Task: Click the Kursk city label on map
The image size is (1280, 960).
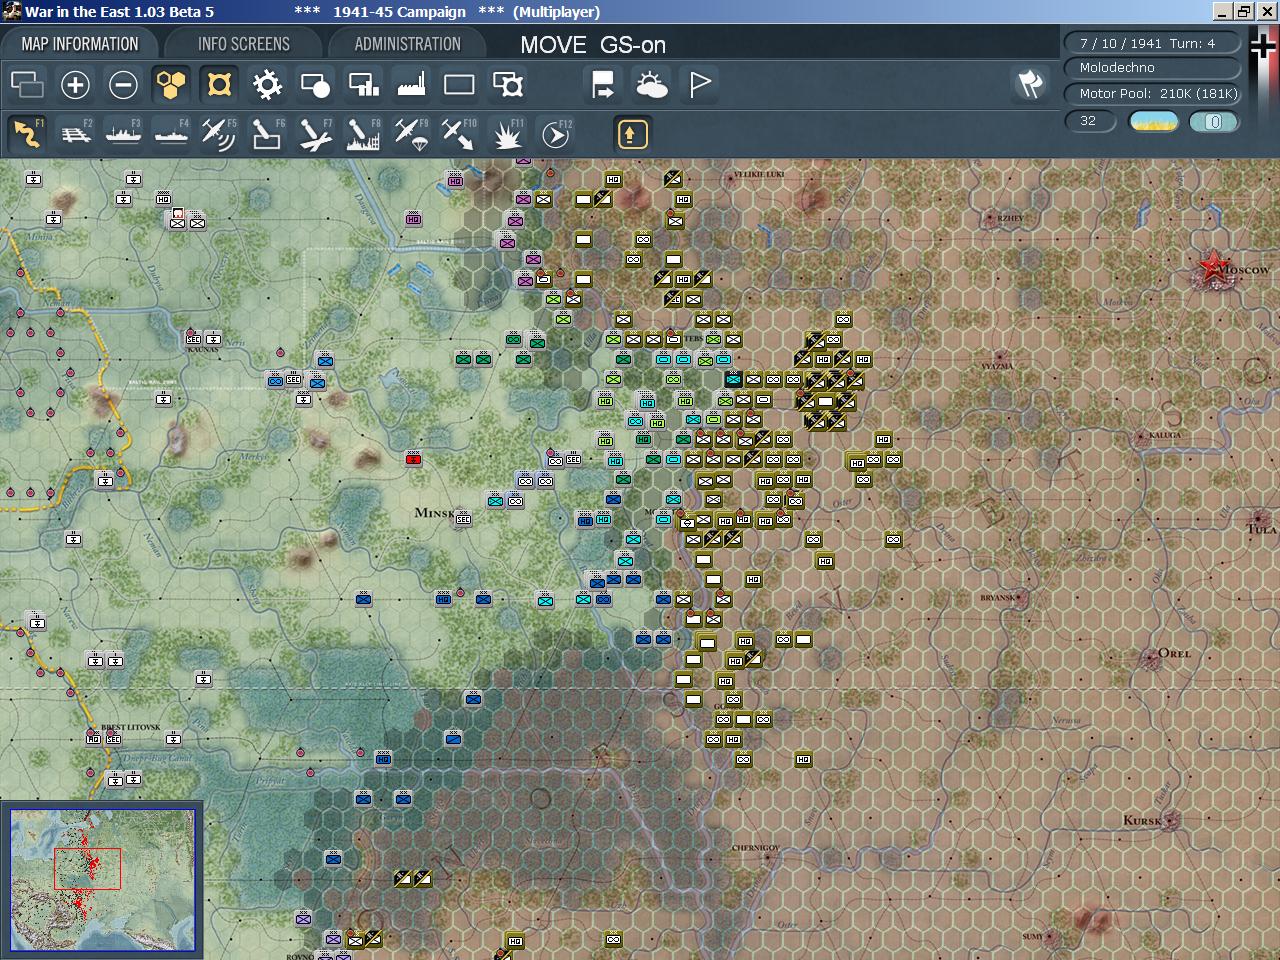Action: click(1142, 821)
